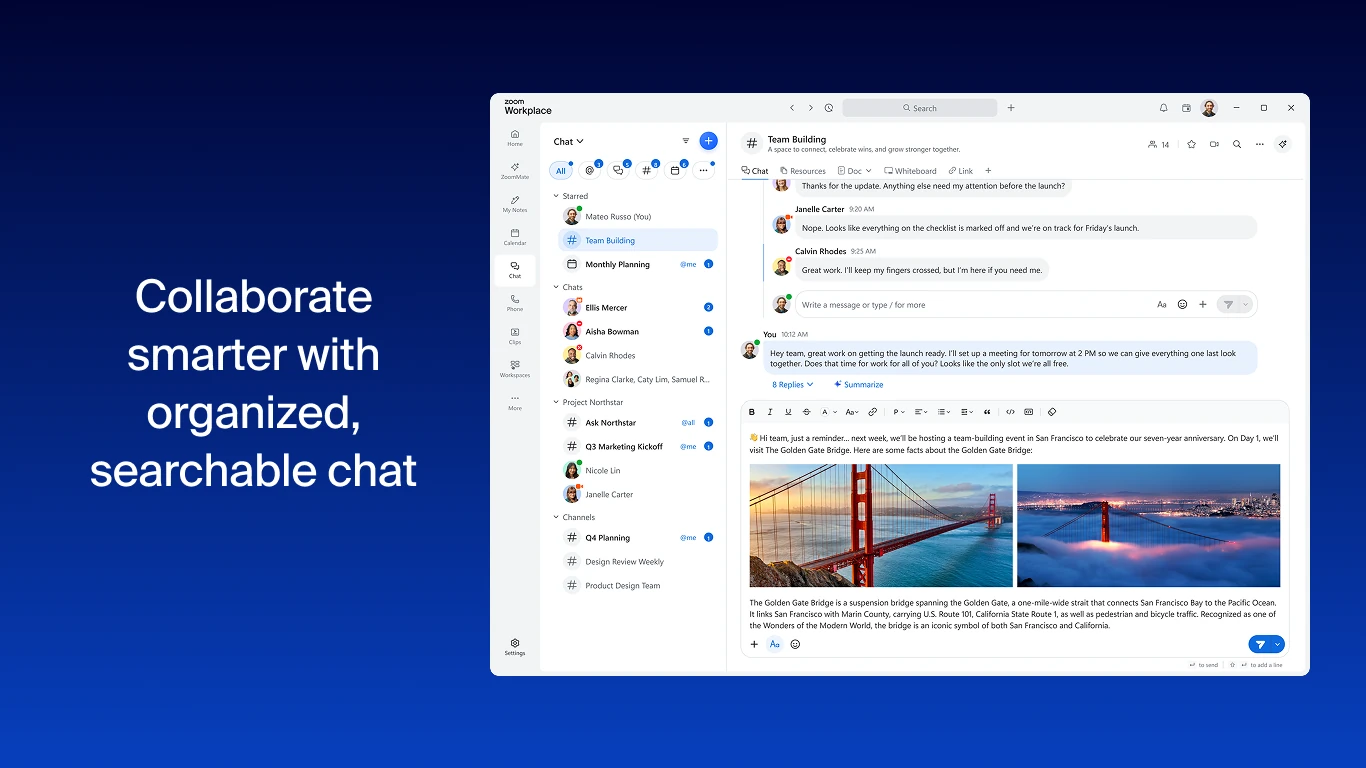
Task: Open the Chat header dropdown
Action: click(x=569, y=142)
